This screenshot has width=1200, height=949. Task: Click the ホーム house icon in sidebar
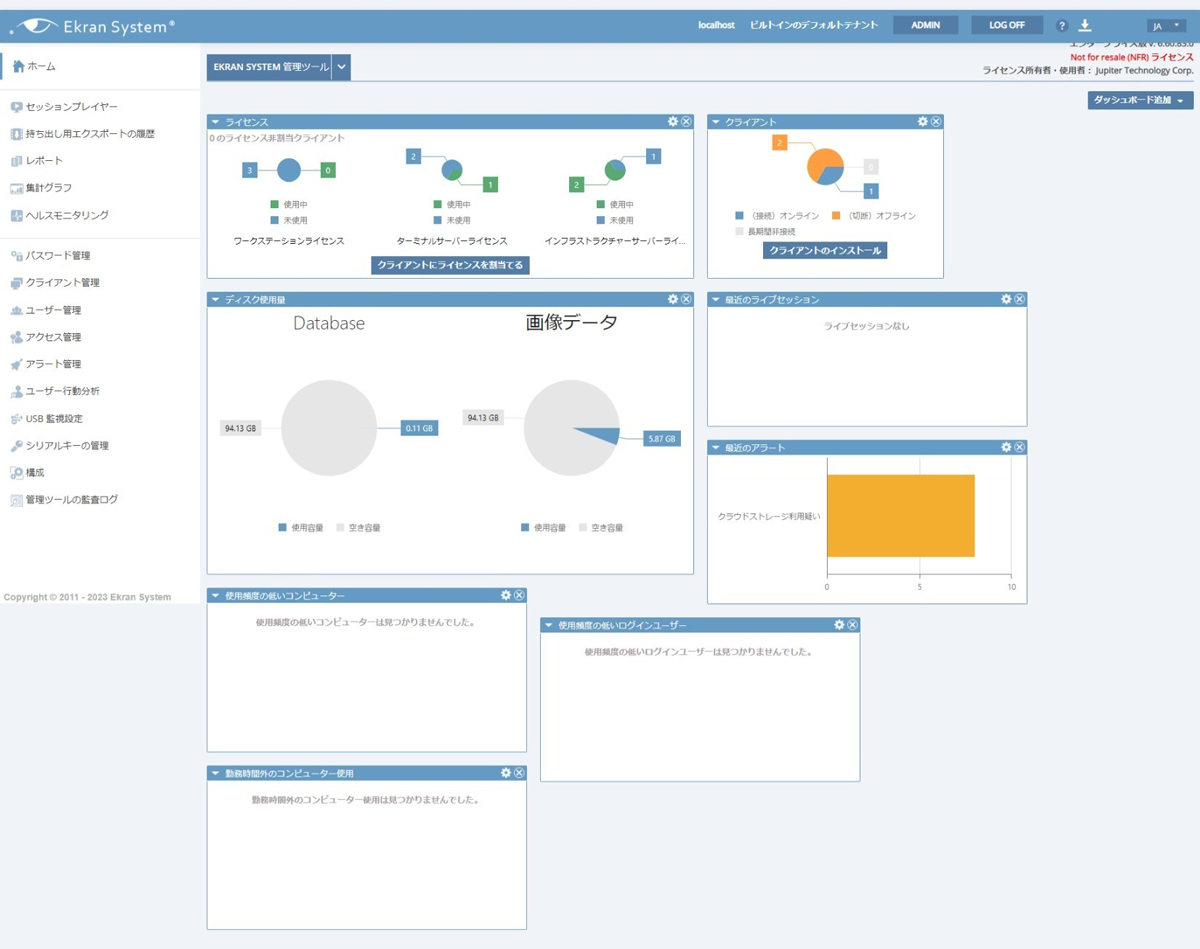18,66
